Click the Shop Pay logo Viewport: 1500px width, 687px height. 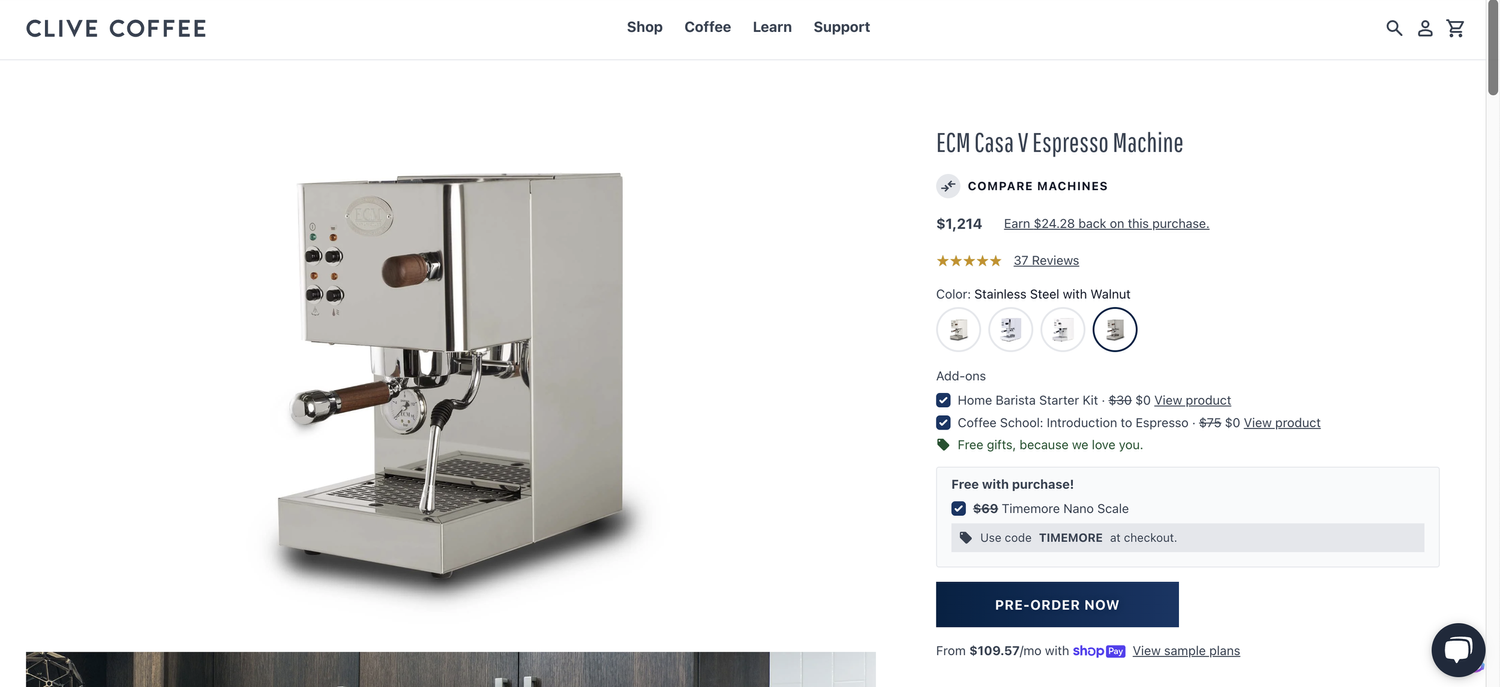1099,651
